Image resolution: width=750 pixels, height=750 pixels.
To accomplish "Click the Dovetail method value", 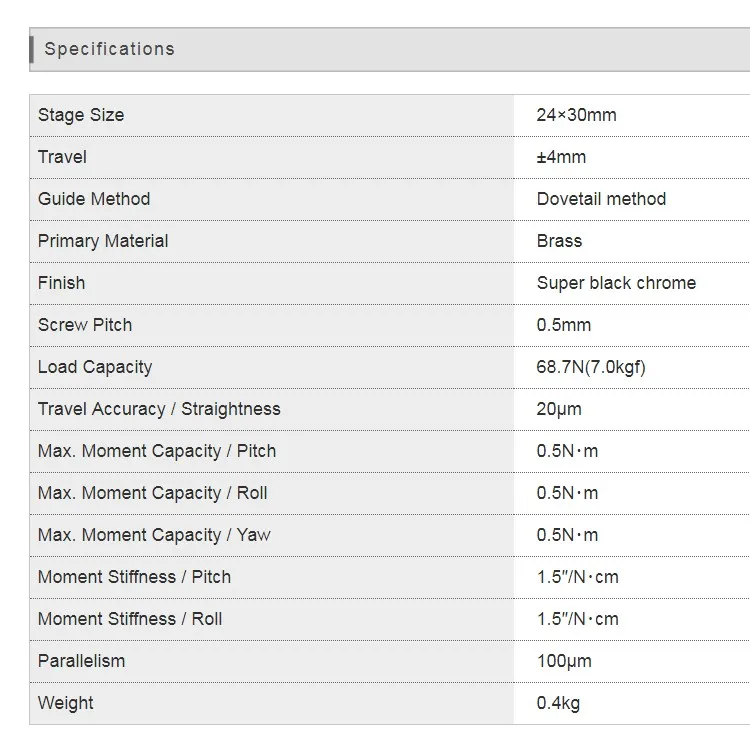I will pyautogui.click(x=601, y=199).
